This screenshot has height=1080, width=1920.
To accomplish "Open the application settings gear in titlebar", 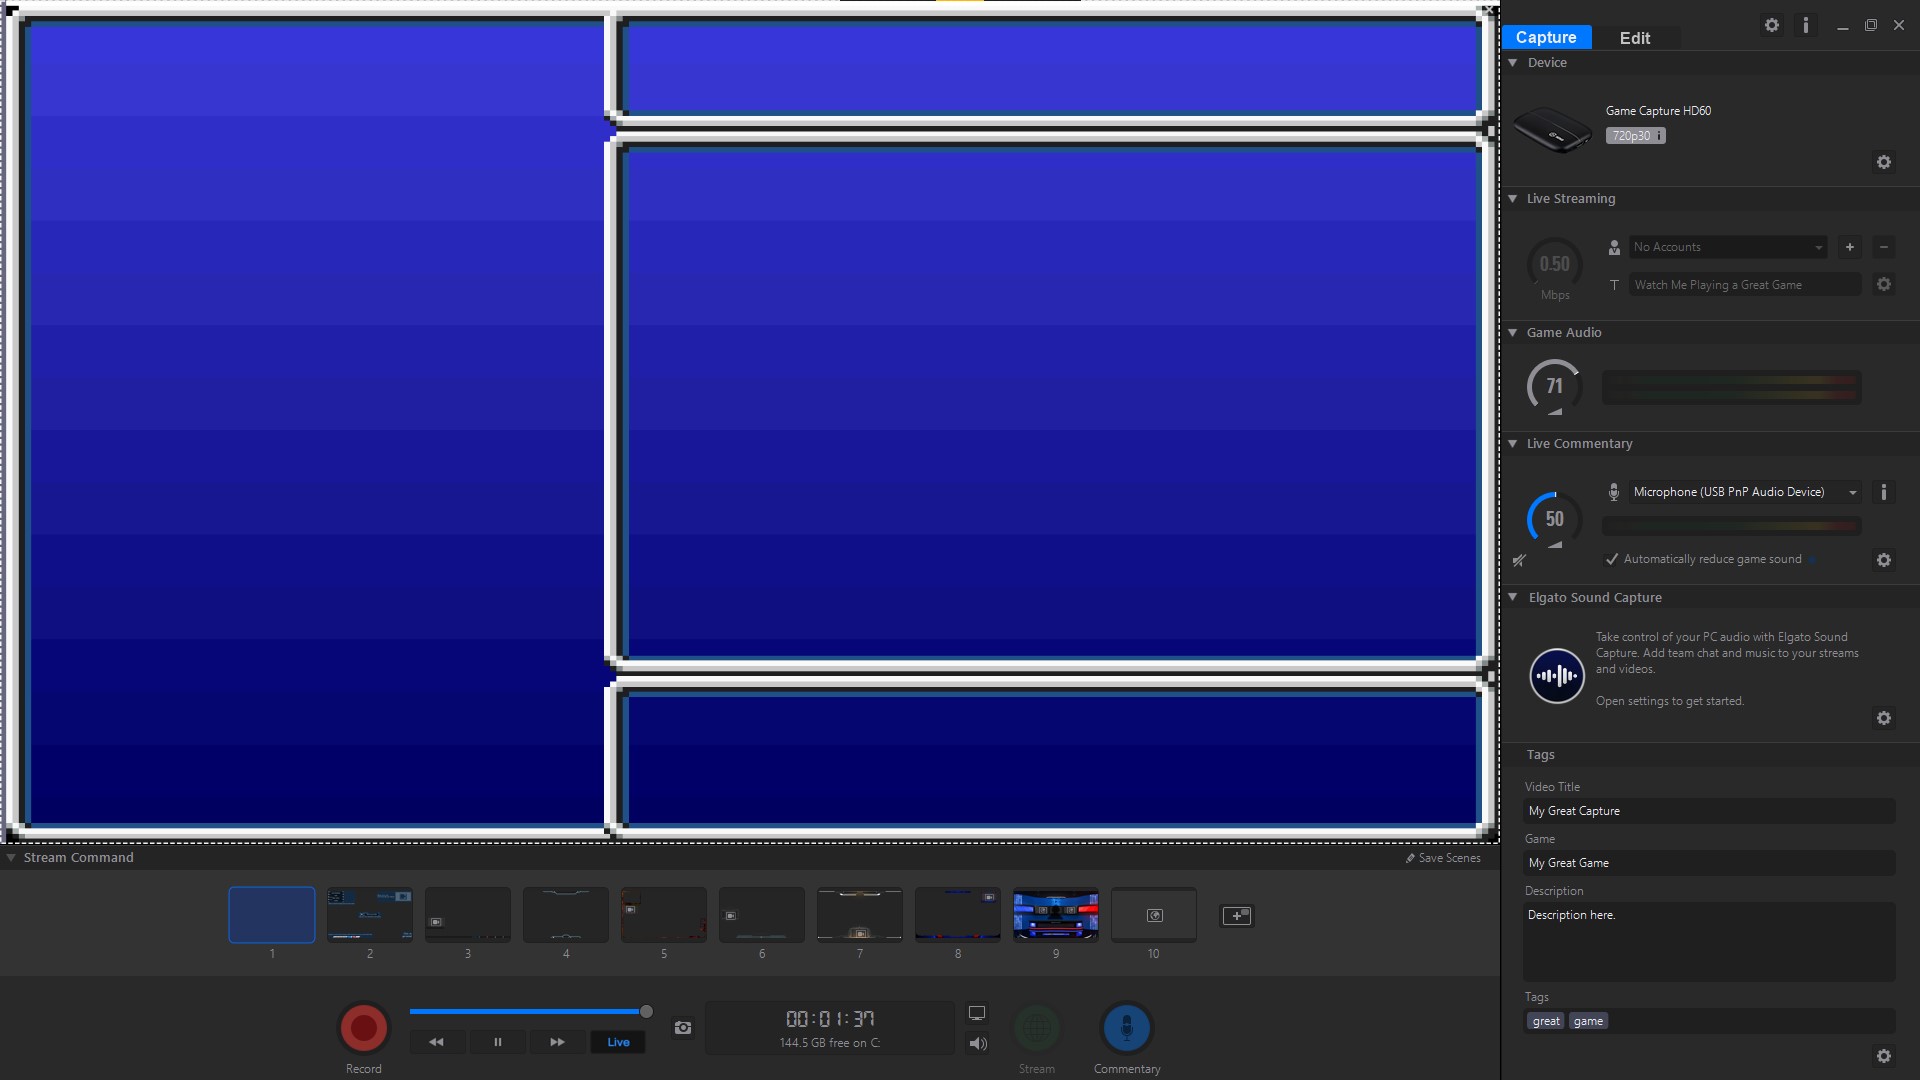I will click(x=1770, y=25).
